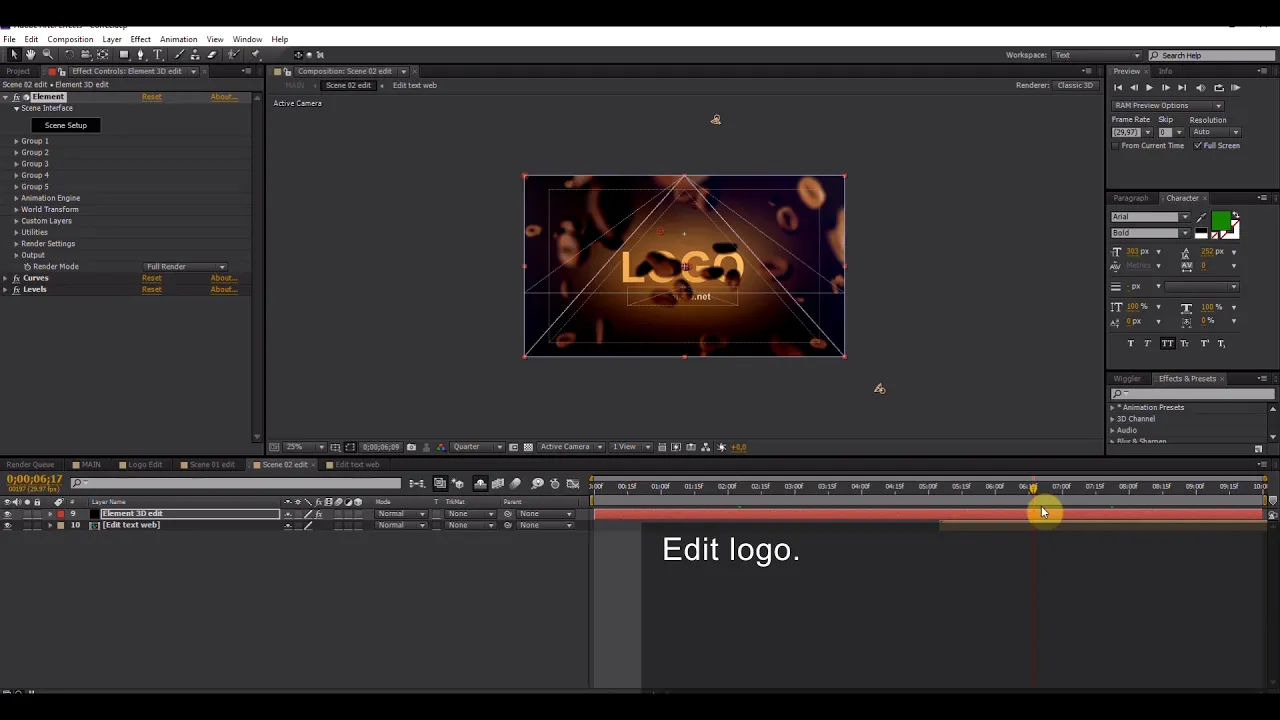This screenshot has width=1280, height=720.
Task: Select the Rectangle shape tool
Action: coord(124,54)
